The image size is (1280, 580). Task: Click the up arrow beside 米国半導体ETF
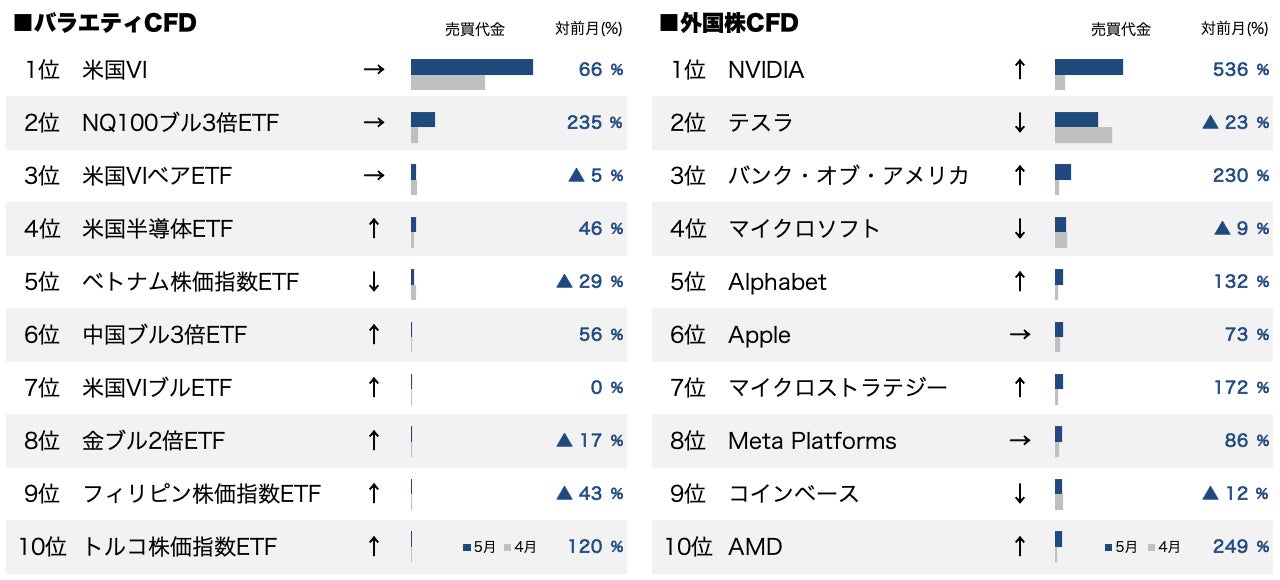pyautogui.click(x=374, y=229)
